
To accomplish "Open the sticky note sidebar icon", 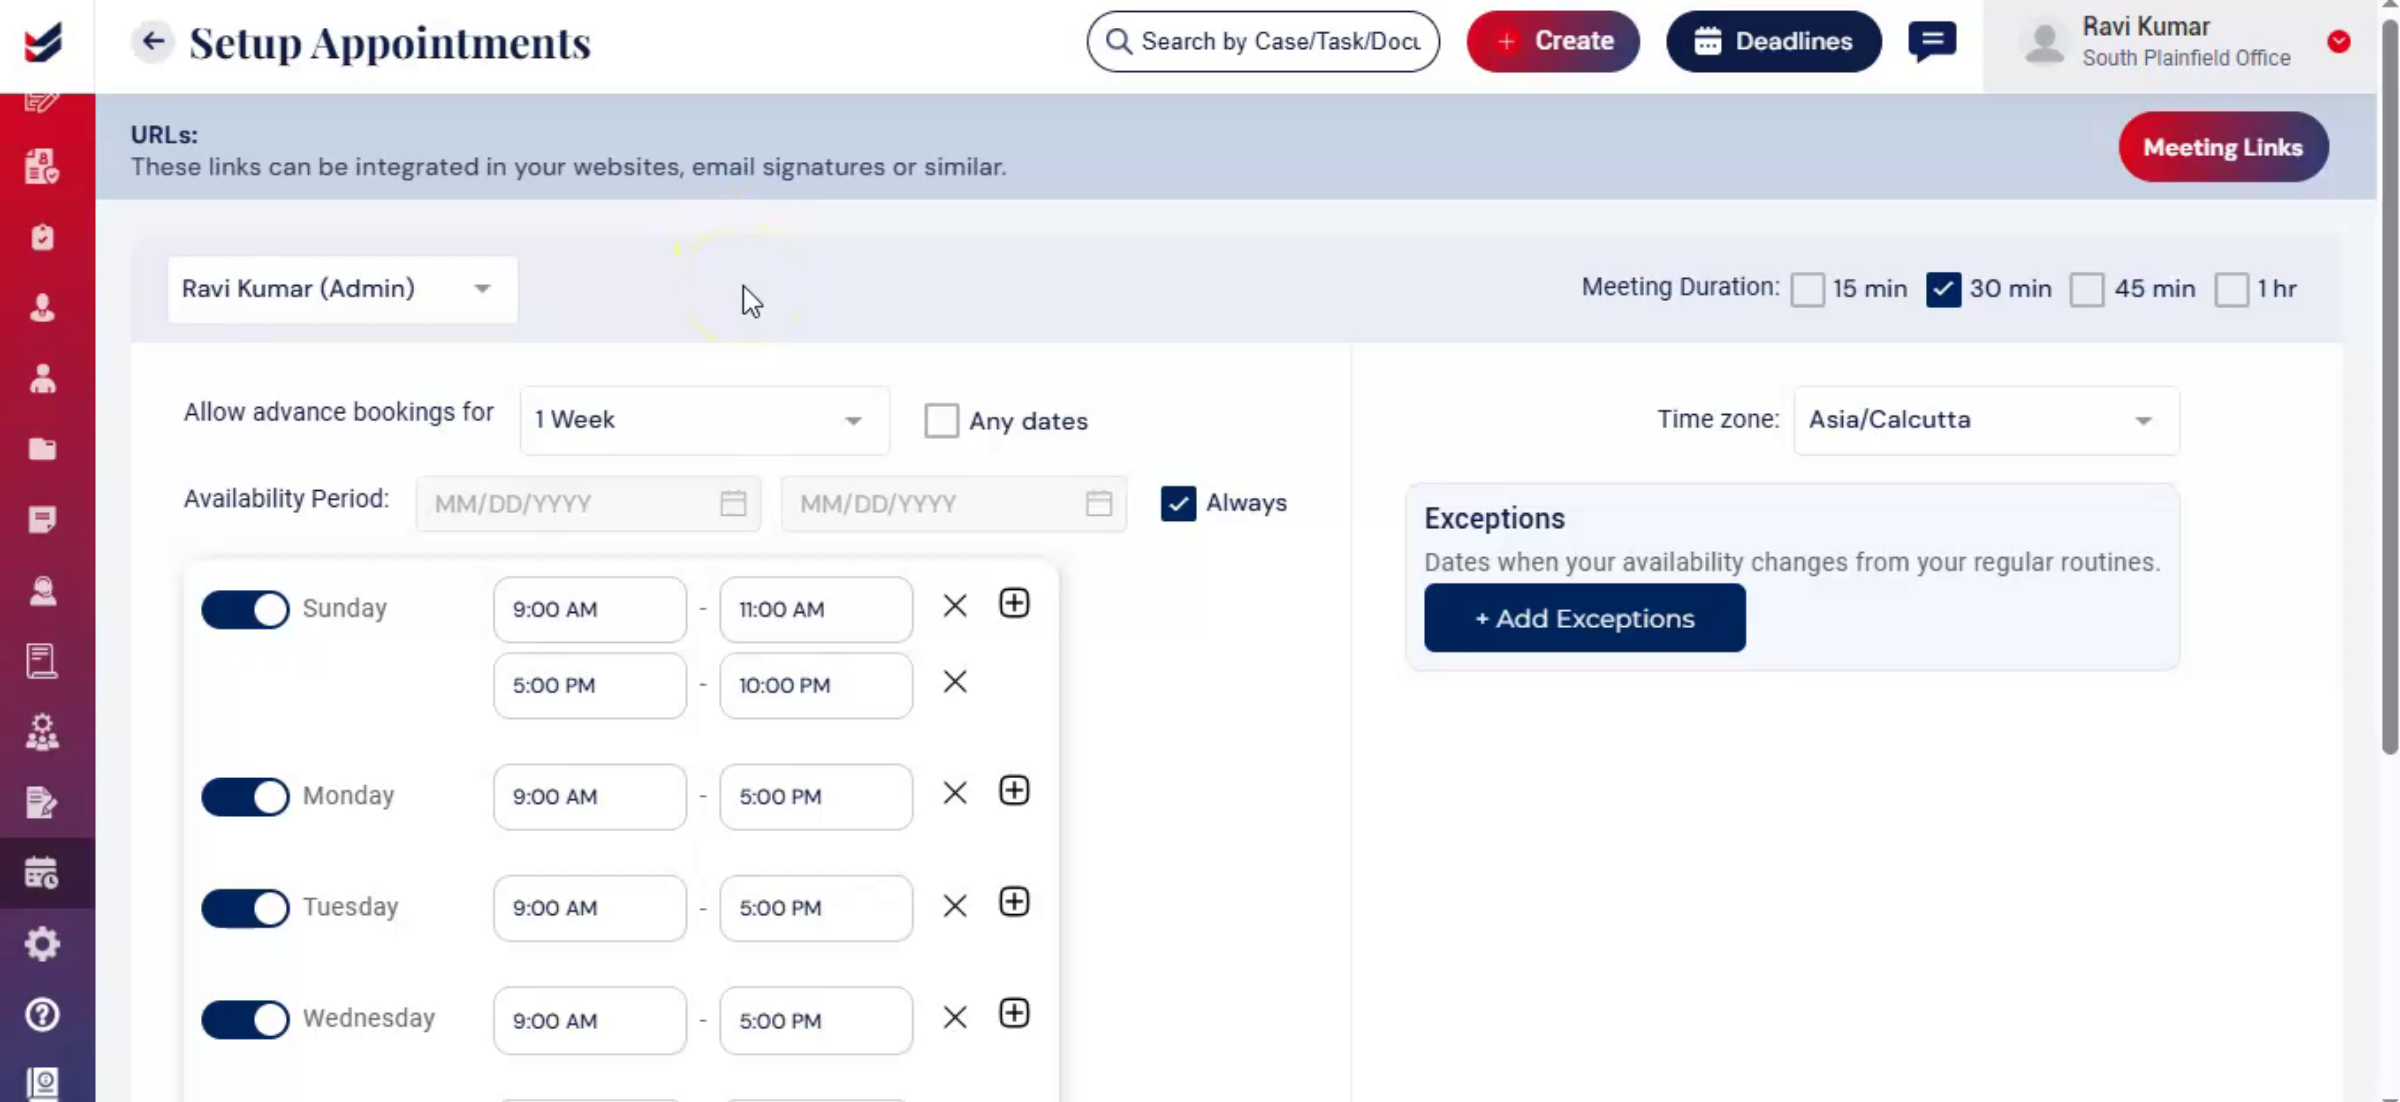I will click(42, 520).
